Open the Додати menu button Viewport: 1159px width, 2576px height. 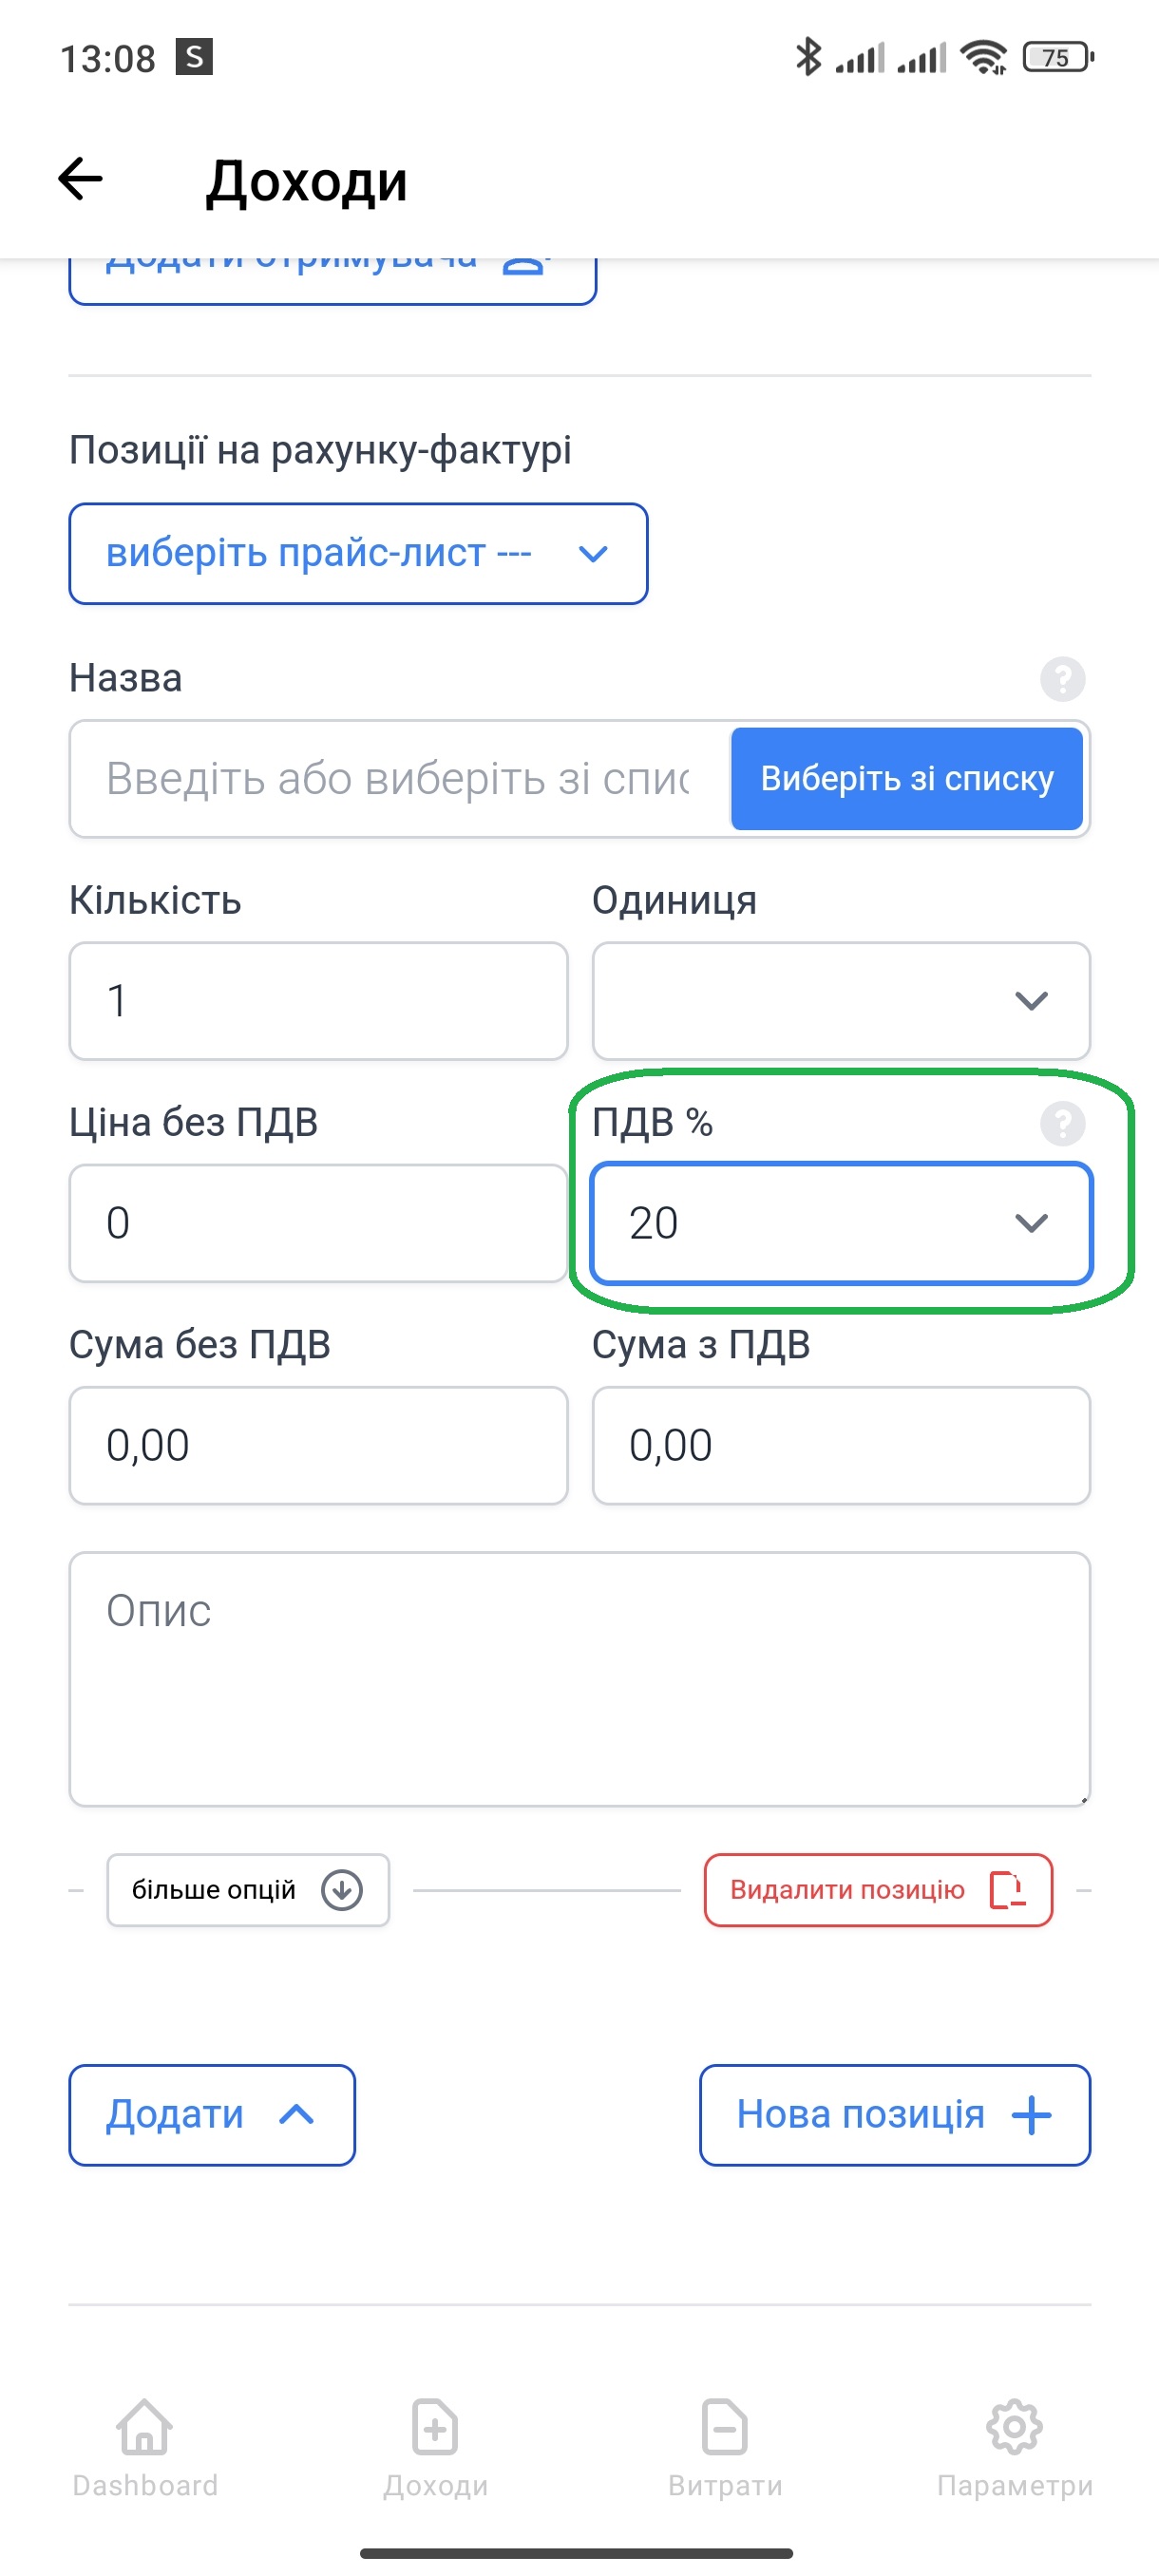212,2115
